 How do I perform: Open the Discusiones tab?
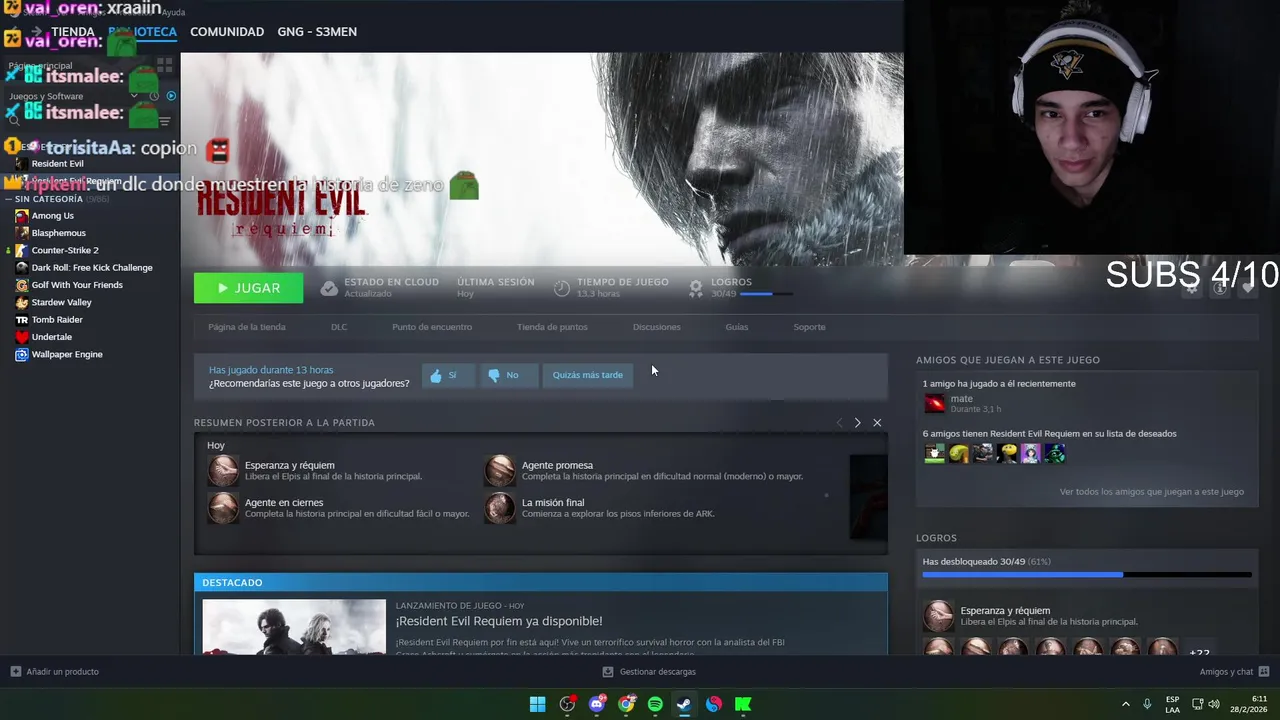657,327
